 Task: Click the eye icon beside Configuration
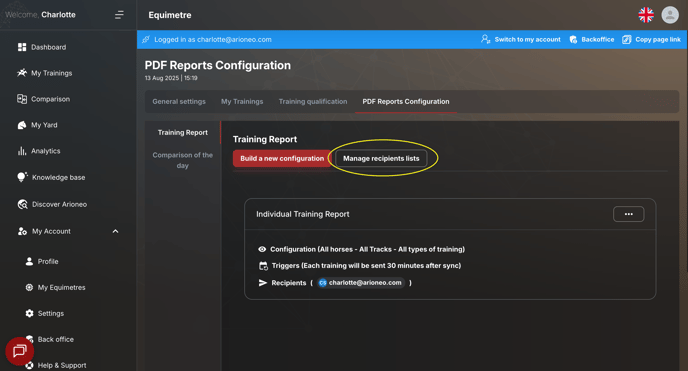pyautogui.click(x=262, y=249)
